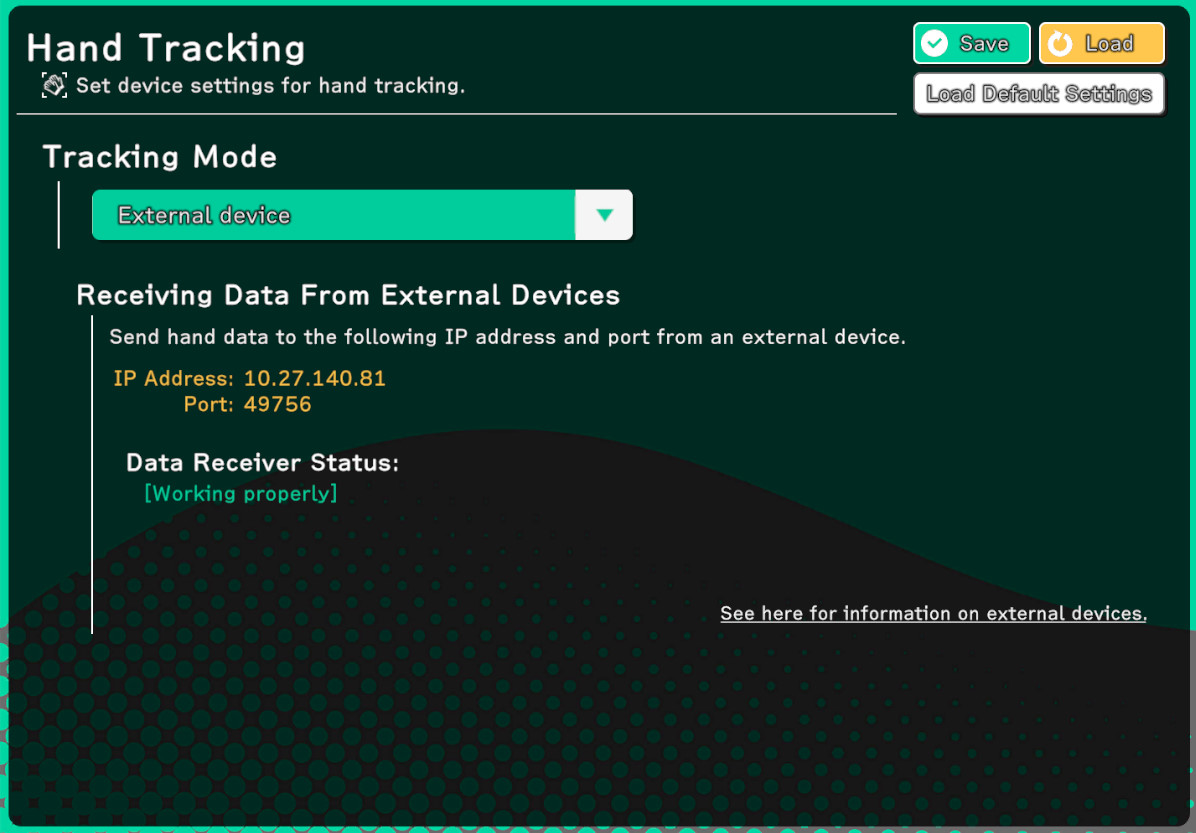Click the Hand Tracking page title
Image resolution: width=1196 pixels, height=833 pixels.
tap(166, 48)
